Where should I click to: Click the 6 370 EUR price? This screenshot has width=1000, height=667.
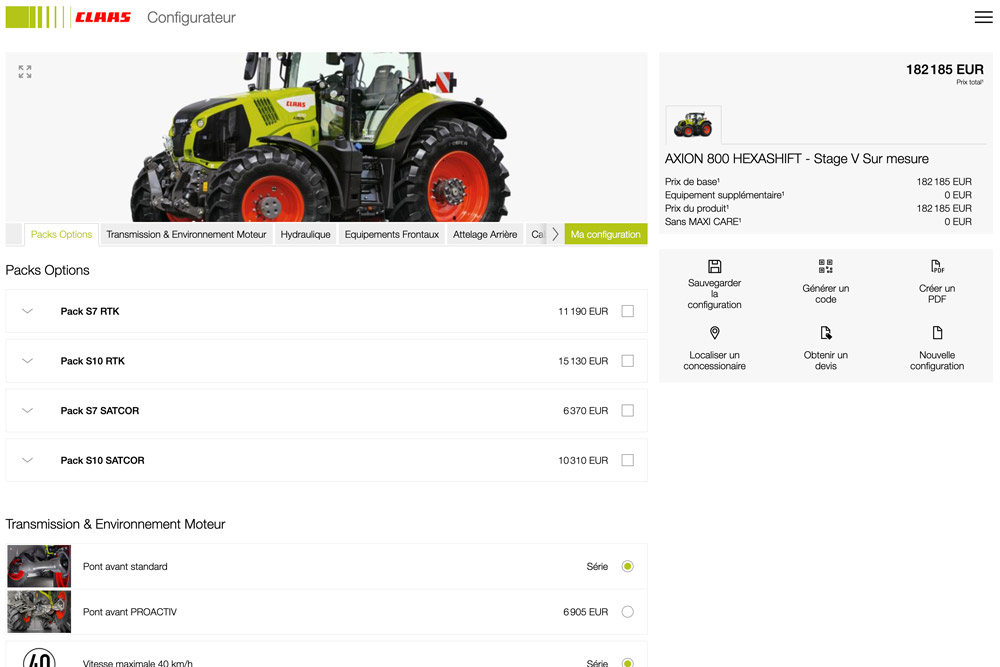pos(585,411)
